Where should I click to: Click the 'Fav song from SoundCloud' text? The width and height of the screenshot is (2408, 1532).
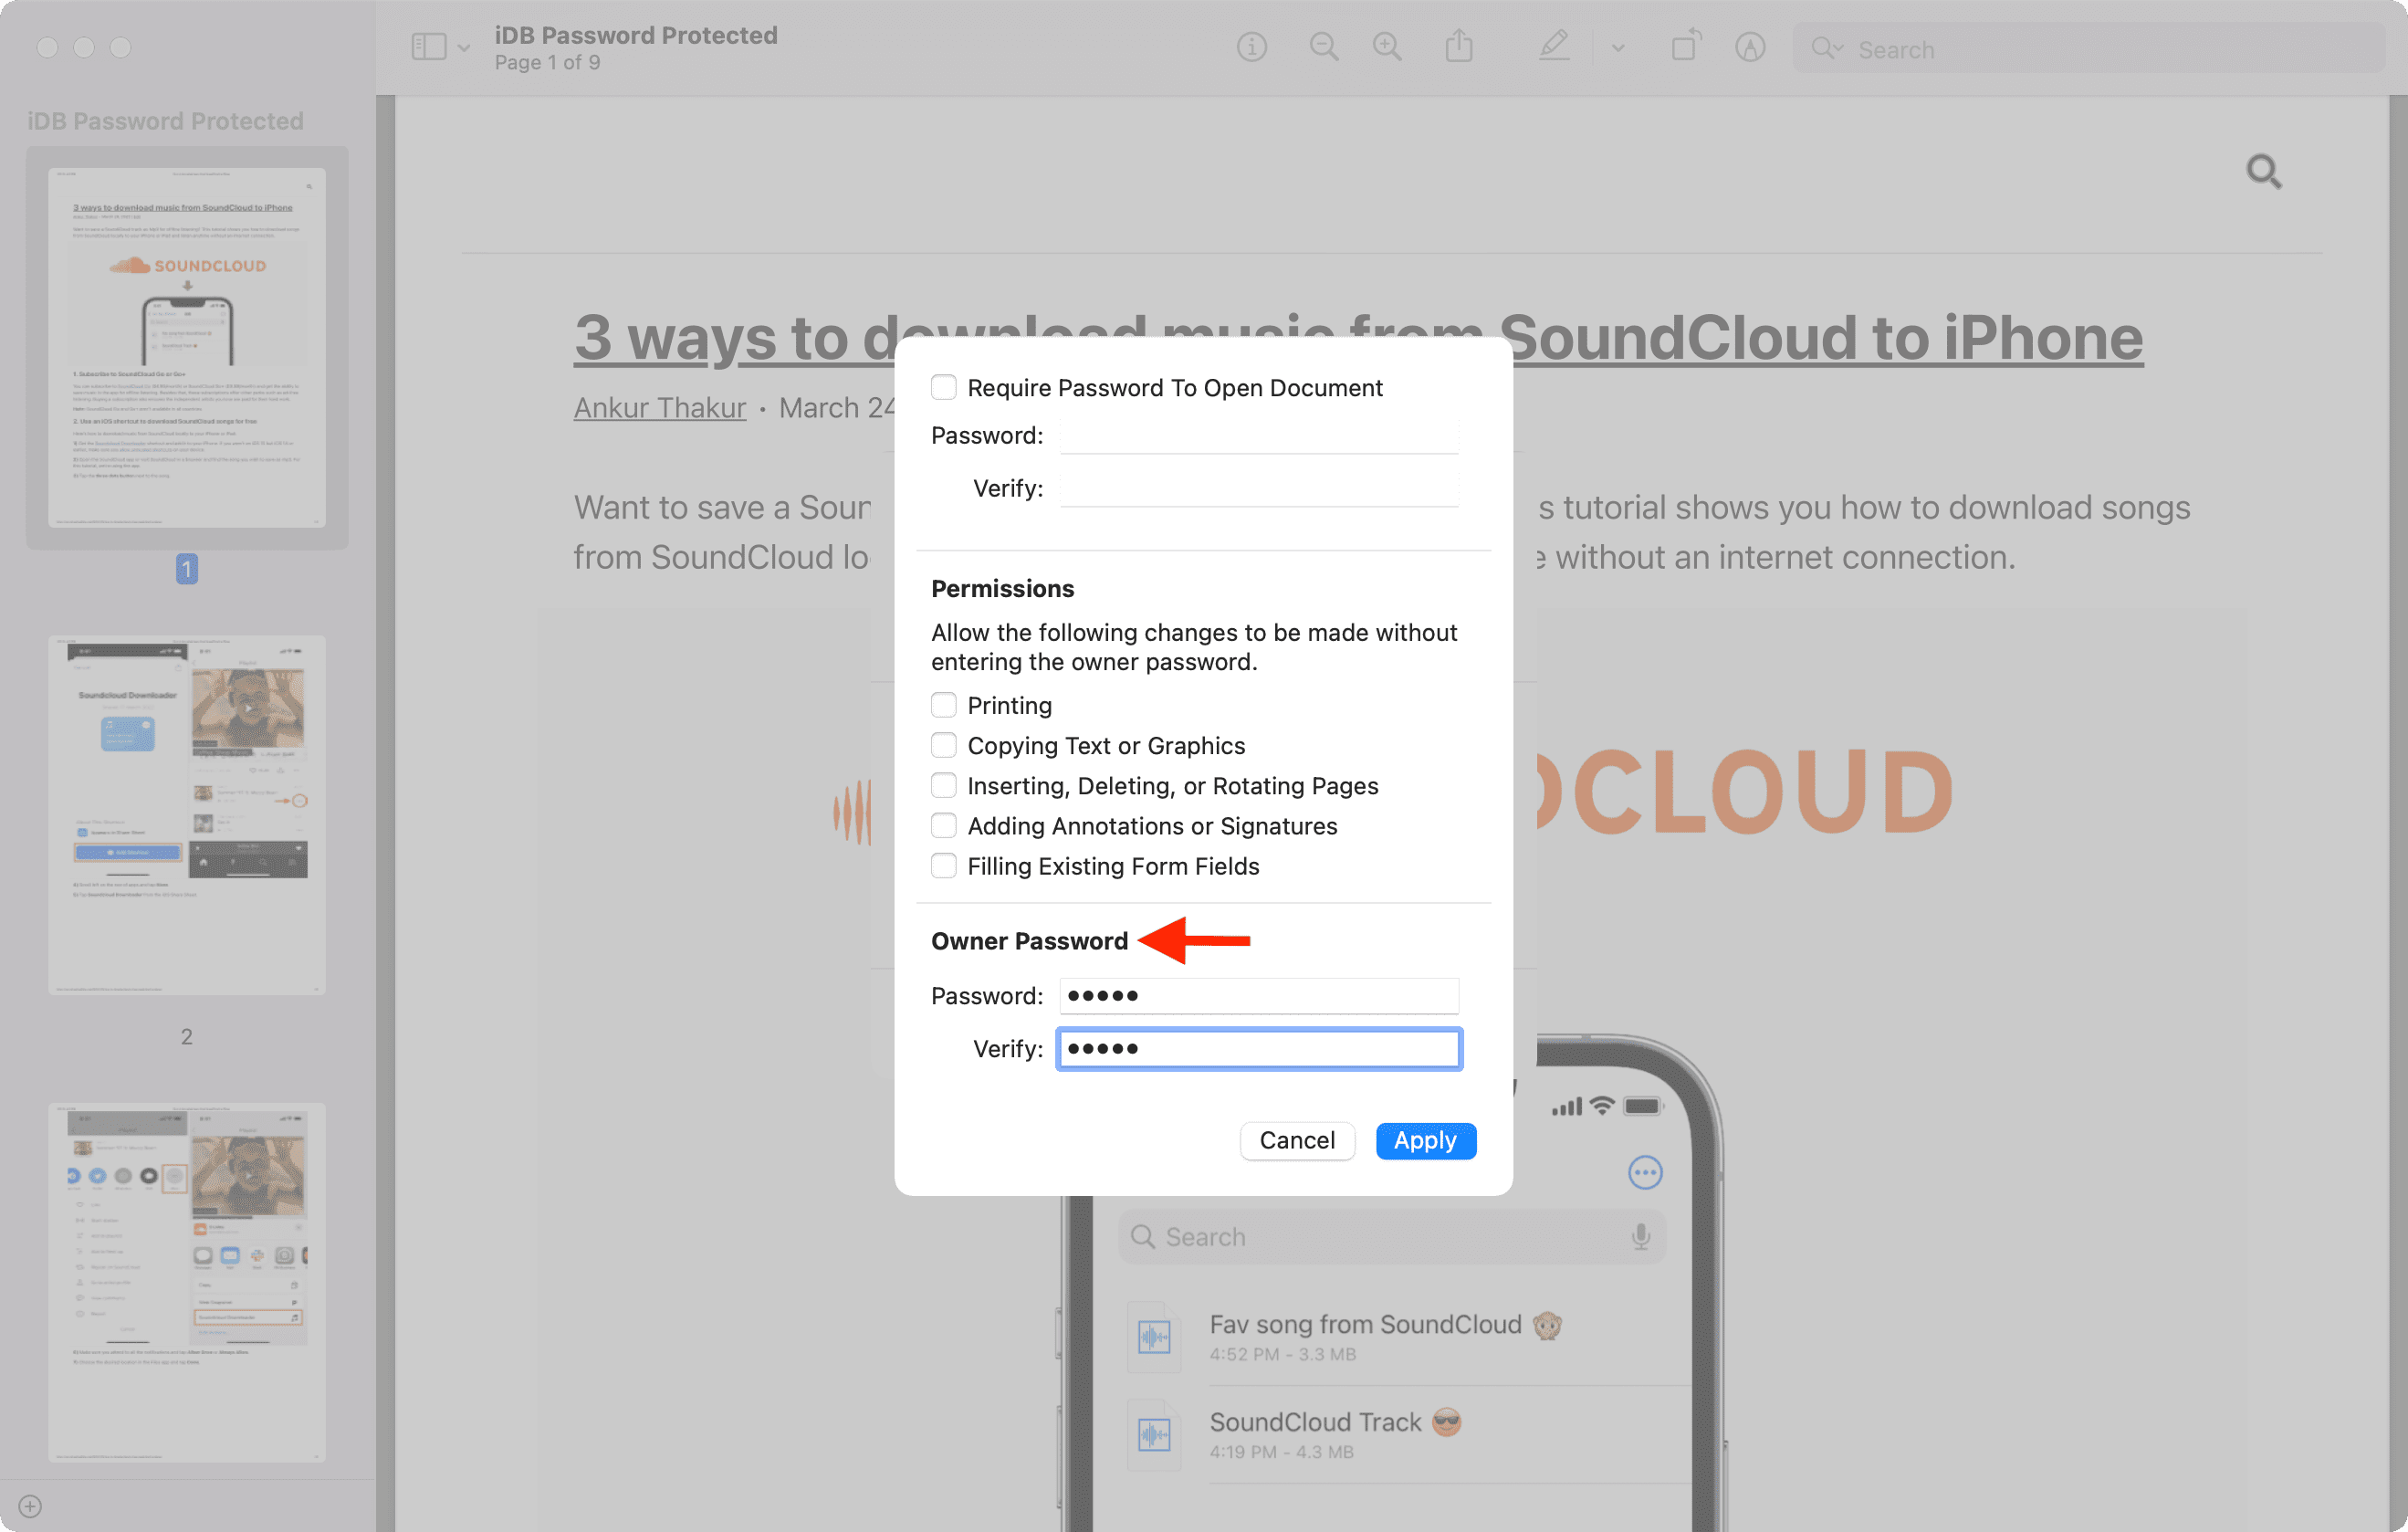click(1365, 1324)
